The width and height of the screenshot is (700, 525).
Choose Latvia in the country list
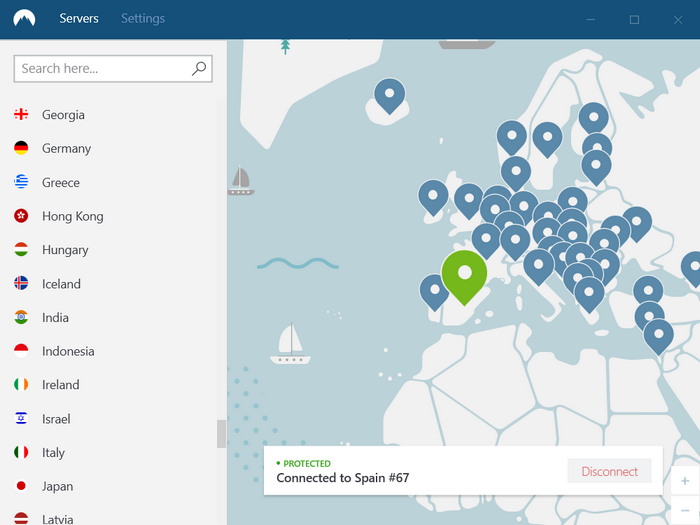(58, 519)
